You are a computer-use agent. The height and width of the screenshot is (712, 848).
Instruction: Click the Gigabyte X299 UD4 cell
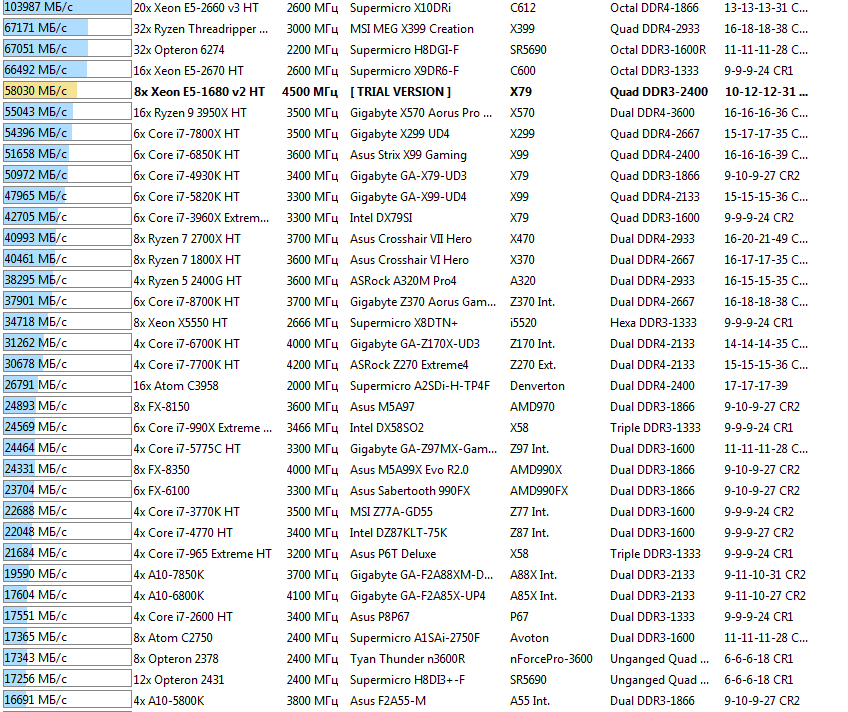coord(400,134)
